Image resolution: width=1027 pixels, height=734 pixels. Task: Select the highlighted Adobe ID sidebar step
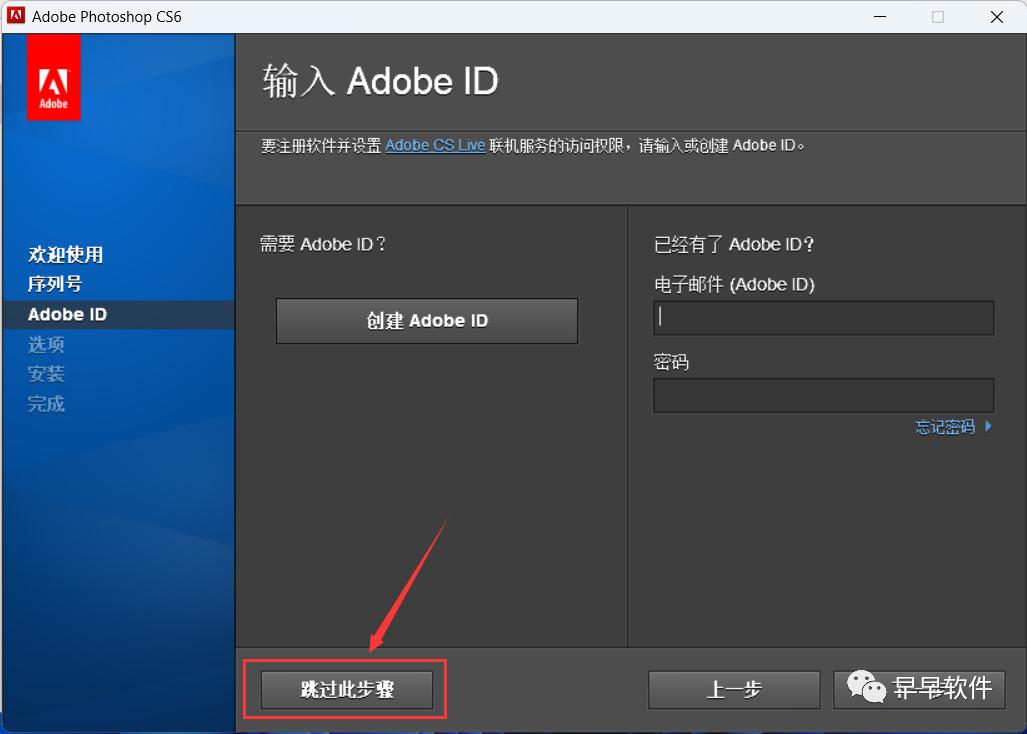(x=67, y=314)
